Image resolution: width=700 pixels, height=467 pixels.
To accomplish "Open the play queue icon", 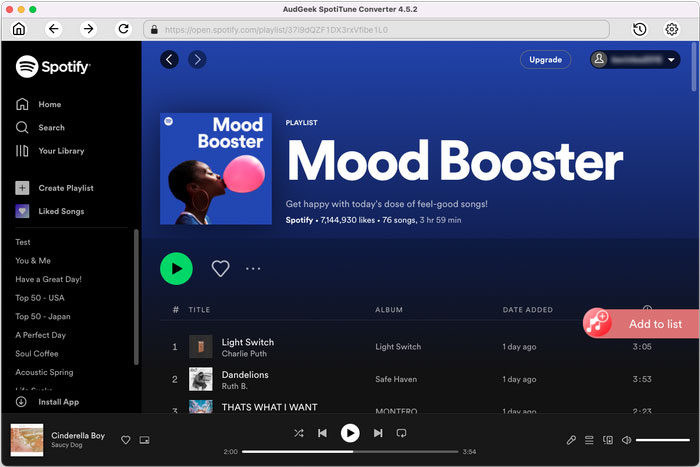I will coord(589,440).
